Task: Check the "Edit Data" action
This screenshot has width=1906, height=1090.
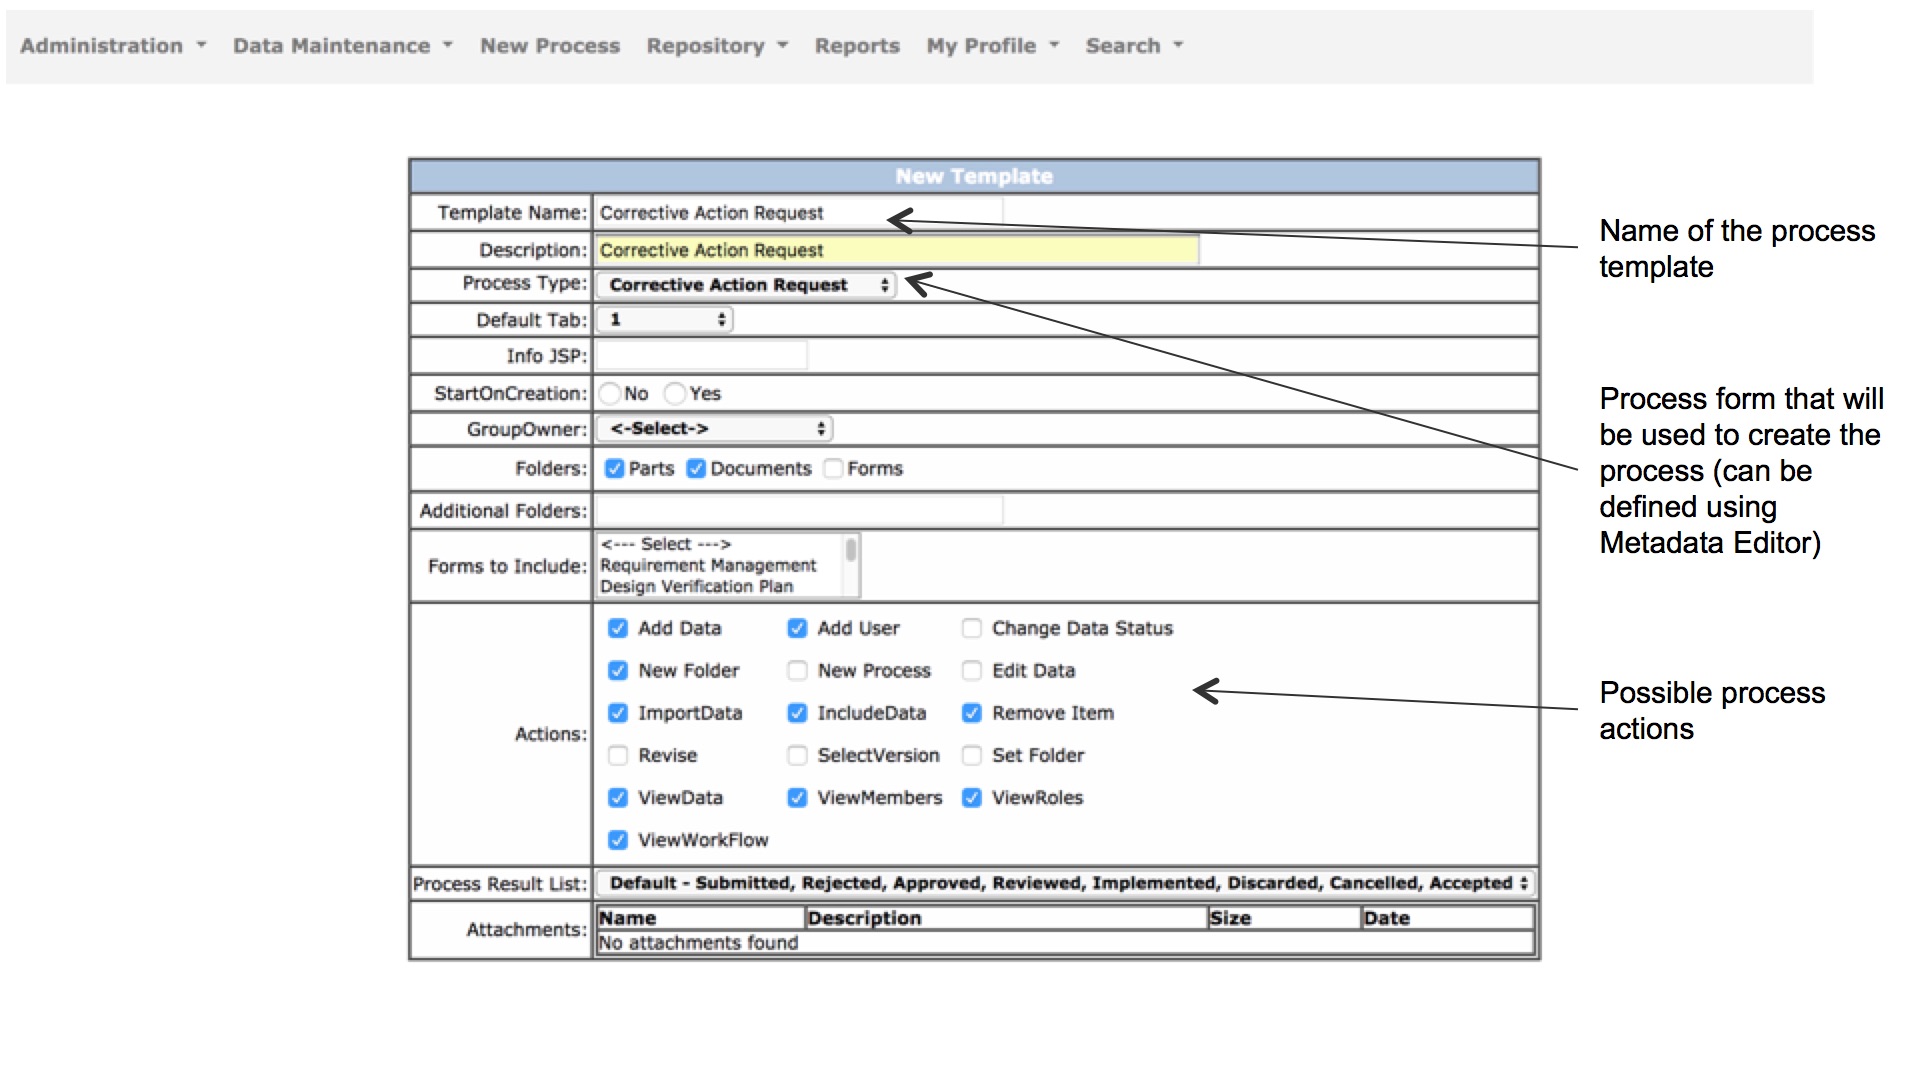Action: tap(971, 670)
